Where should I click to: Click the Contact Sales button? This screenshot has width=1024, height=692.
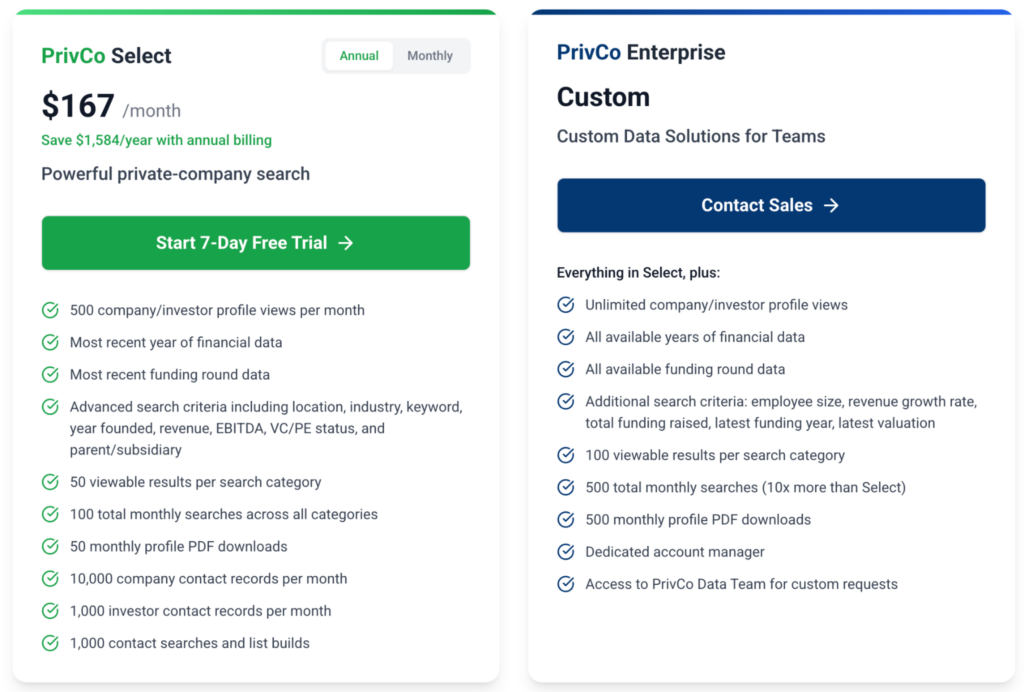tap(771, 205)
